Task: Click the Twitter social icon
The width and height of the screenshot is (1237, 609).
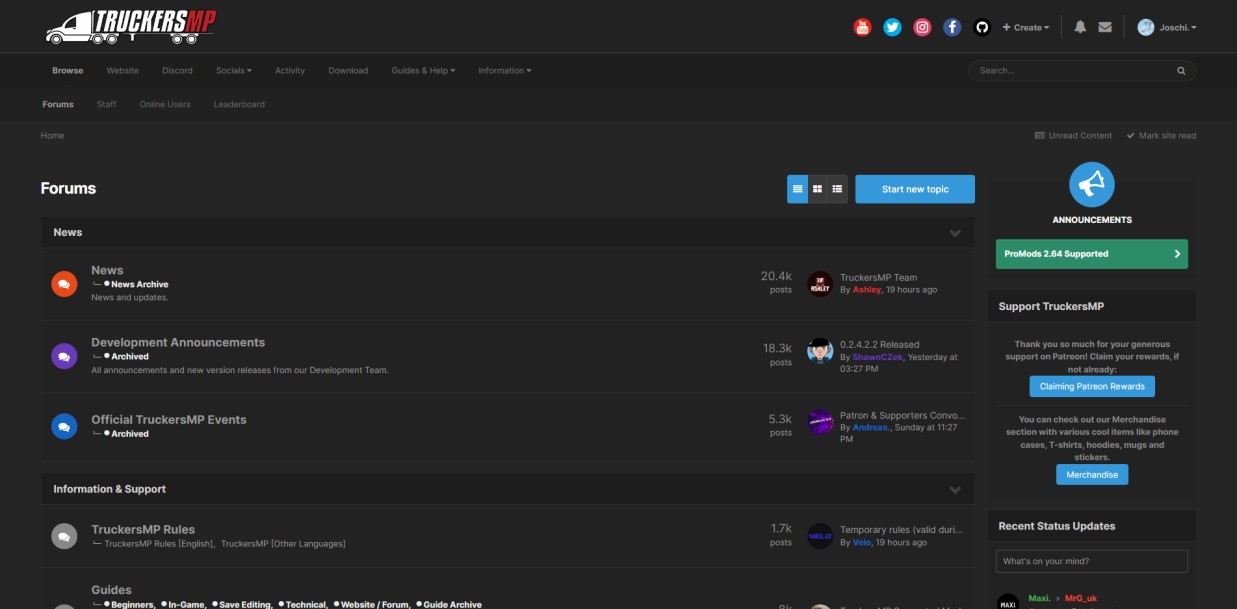Action: tap(892, 27)
